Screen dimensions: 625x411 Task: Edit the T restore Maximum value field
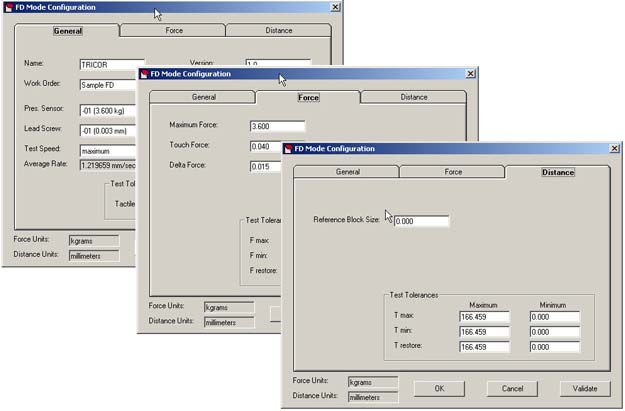tap(484, 347)
